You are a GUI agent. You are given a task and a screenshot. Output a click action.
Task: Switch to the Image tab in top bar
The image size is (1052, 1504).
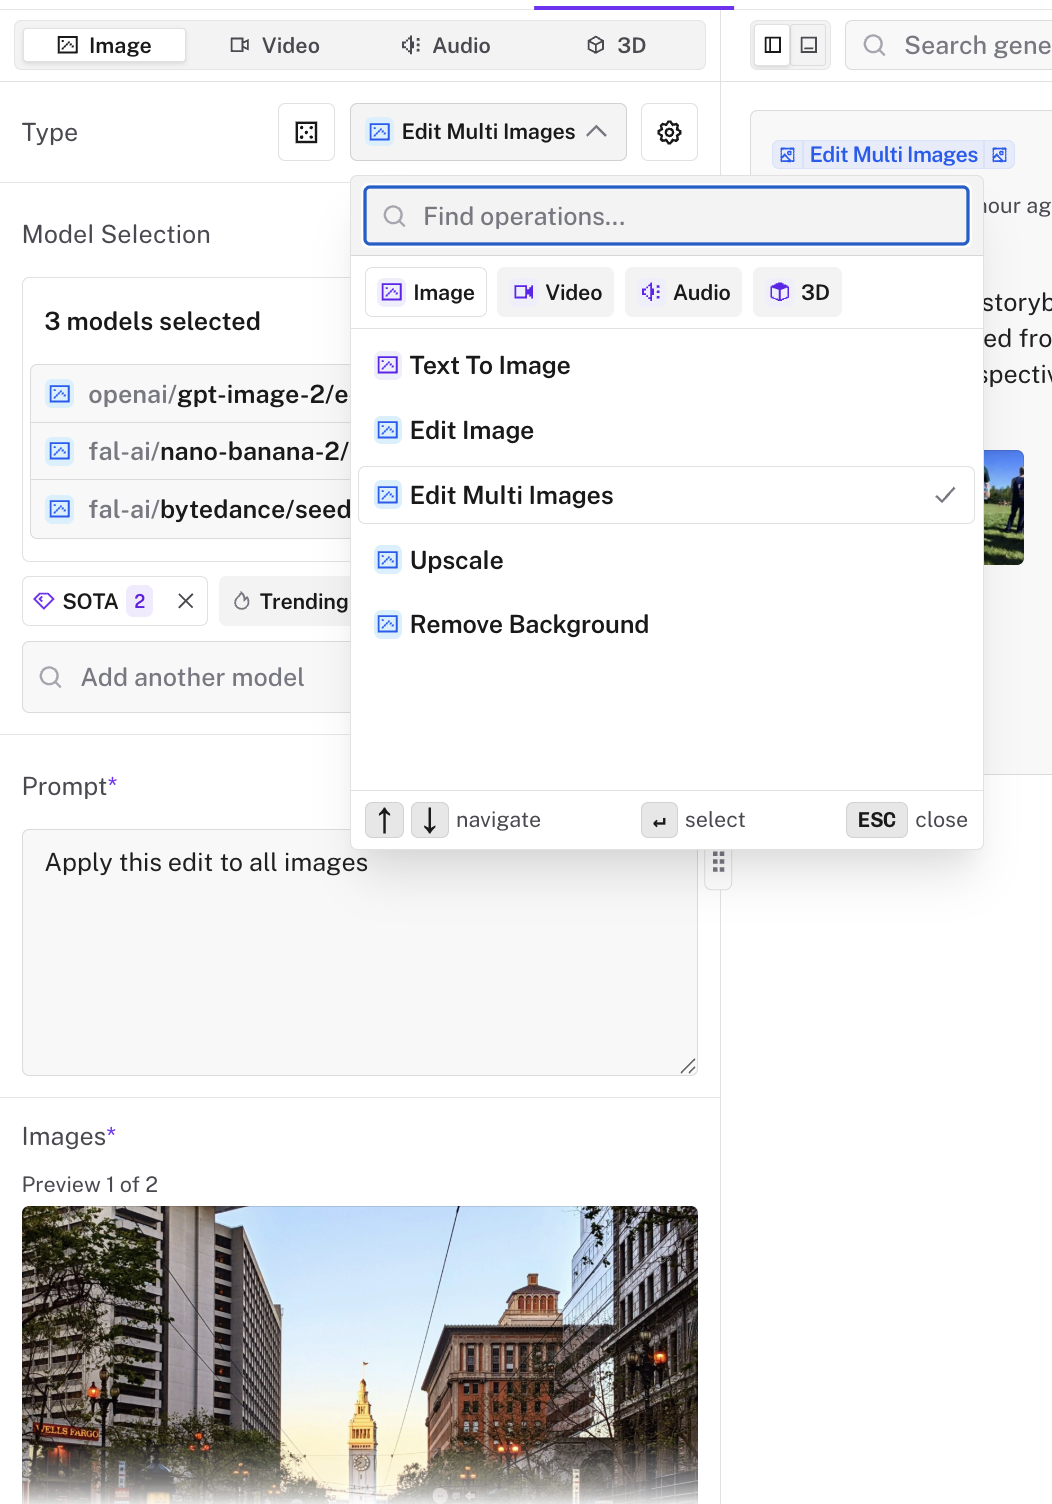pyautogui.click(x=104, y=45)
